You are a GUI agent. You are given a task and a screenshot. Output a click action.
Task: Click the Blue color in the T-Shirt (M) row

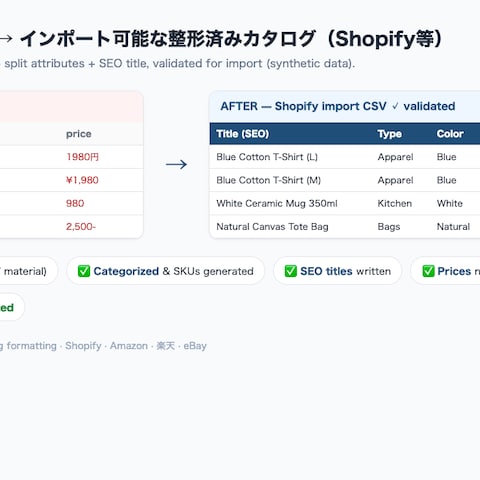point(446,180)
